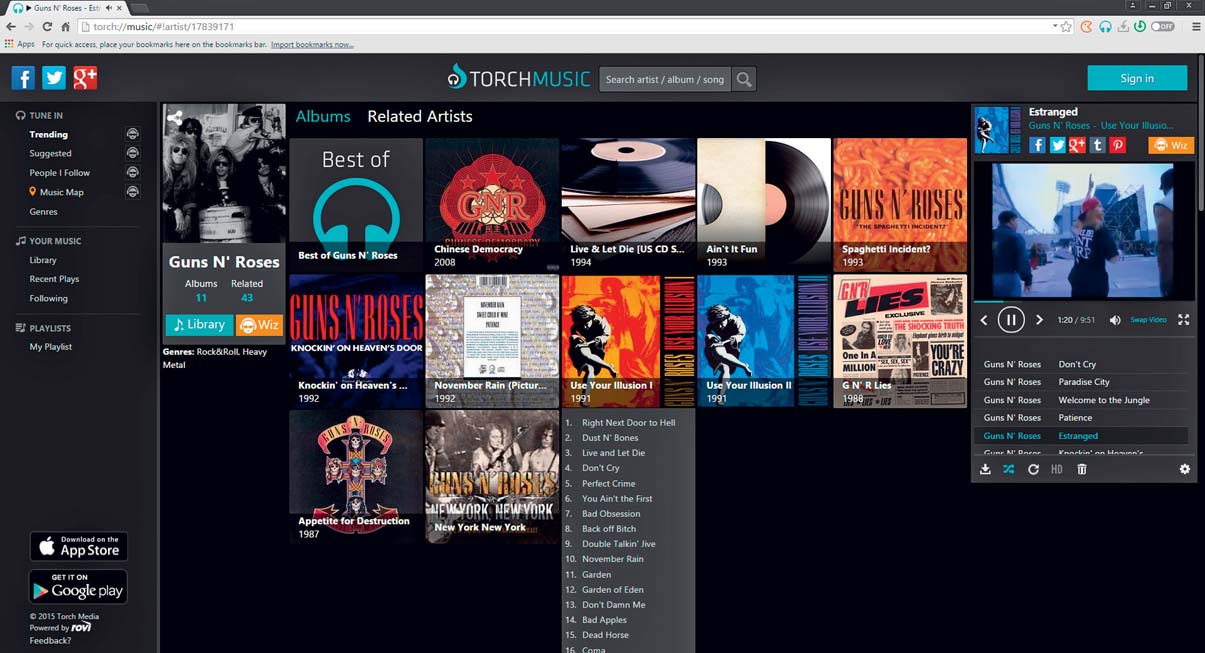
Task: Open the Appetite for Destruction album
Action: point(356,477)
